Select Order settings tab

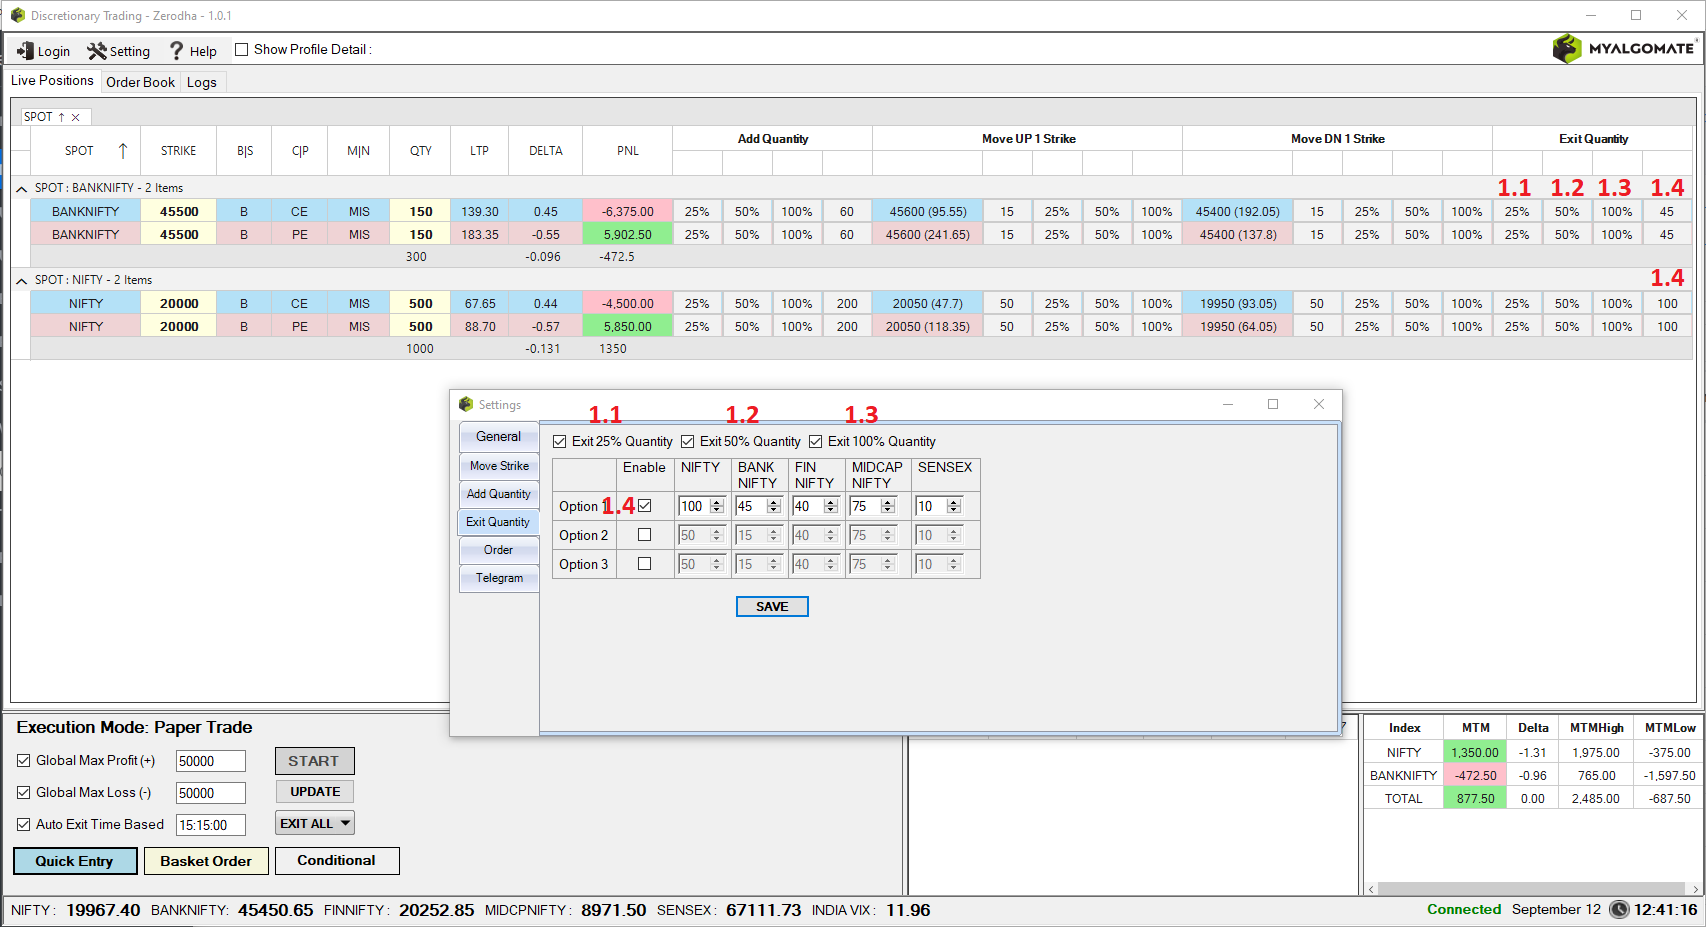[499, 550]
